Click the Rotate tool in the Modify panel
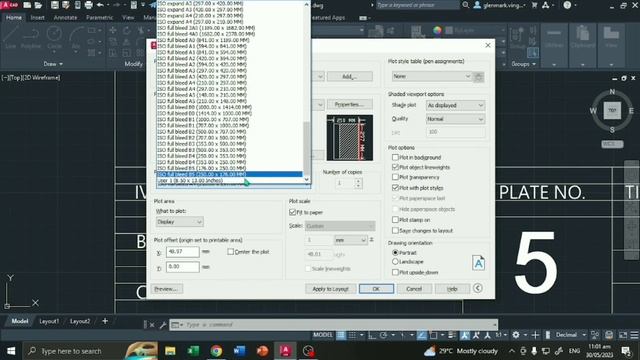 [127, 31]
